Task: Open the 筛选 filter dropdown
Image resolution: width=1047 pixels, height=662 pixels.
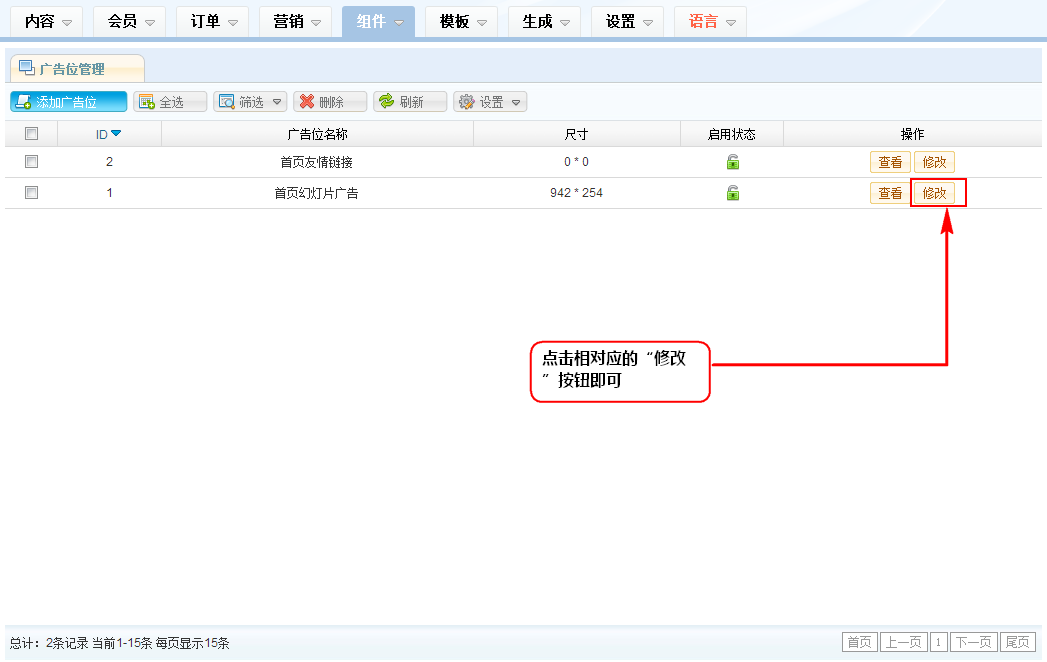Action: point(251,102)
